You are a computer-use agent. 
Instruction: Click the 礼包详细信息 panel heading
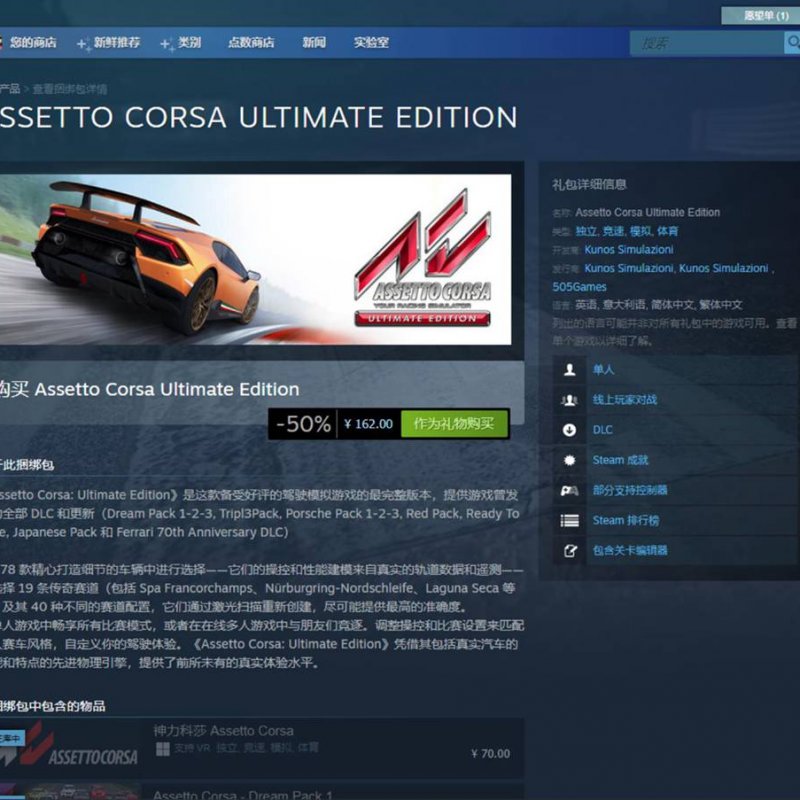click(589, 185)
